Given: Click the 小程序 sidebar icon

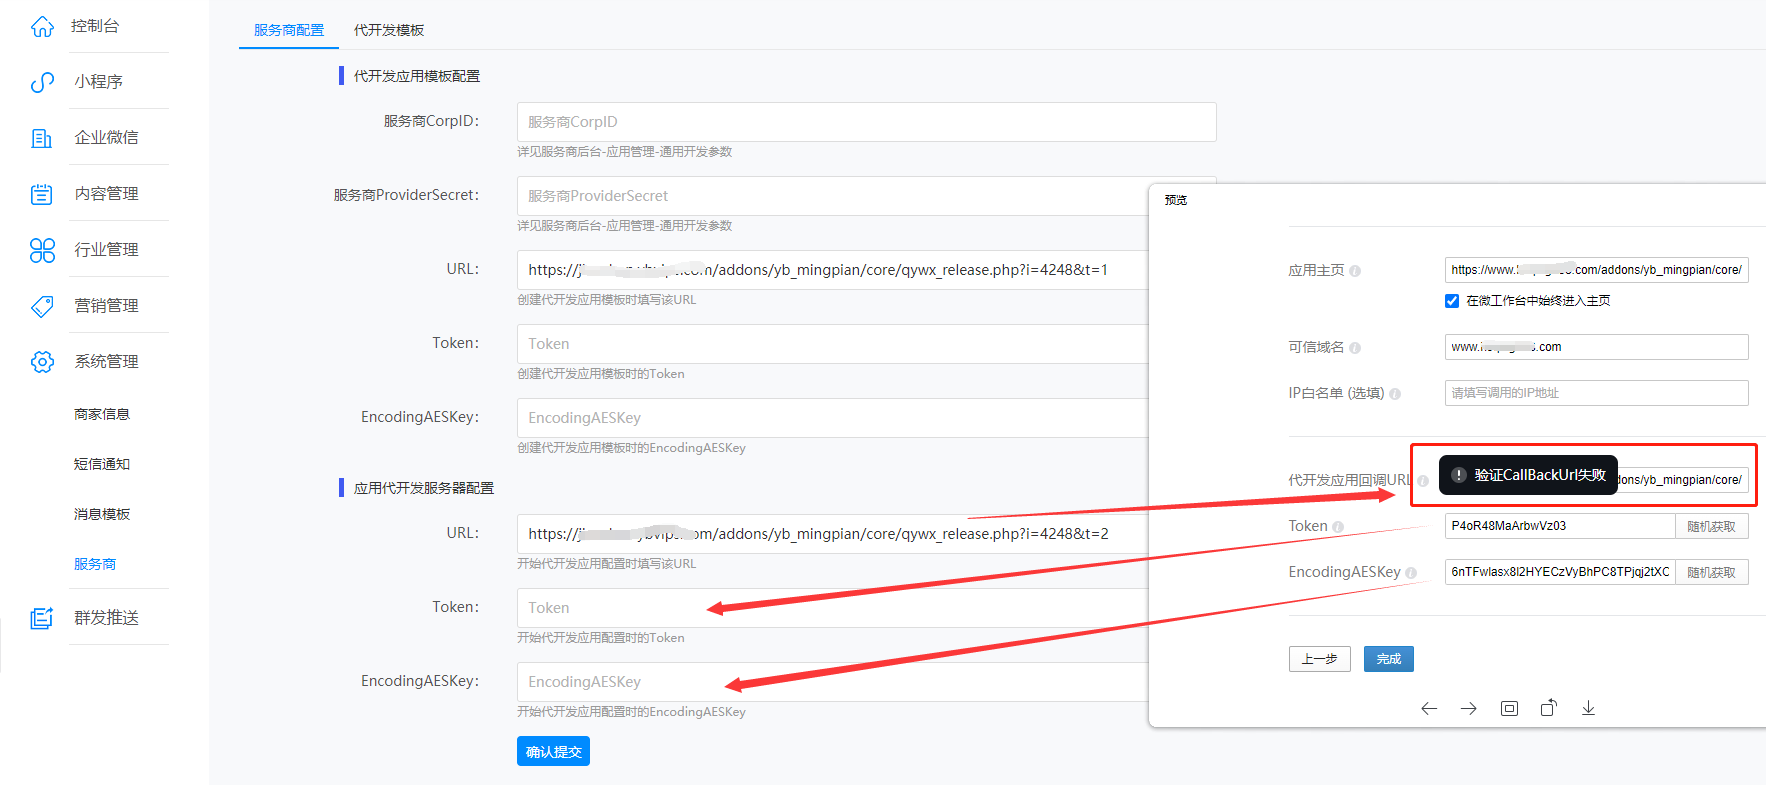Looking at the screenshot, I should point(42,82).
